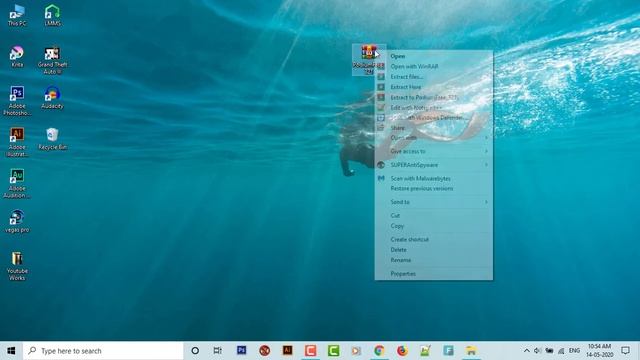Click the Type here to search box
The height and width of the screenshot is (360, 640).
tap(103, 351)
